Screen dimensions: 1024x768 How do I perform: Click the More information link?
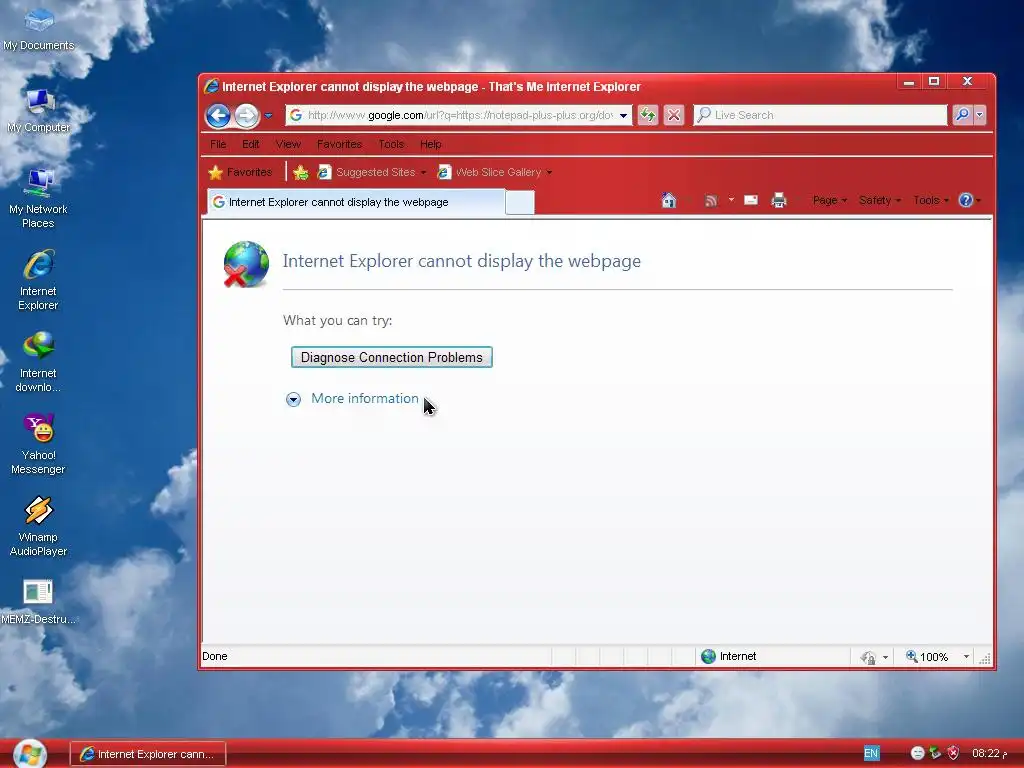(x=364, y=398)
